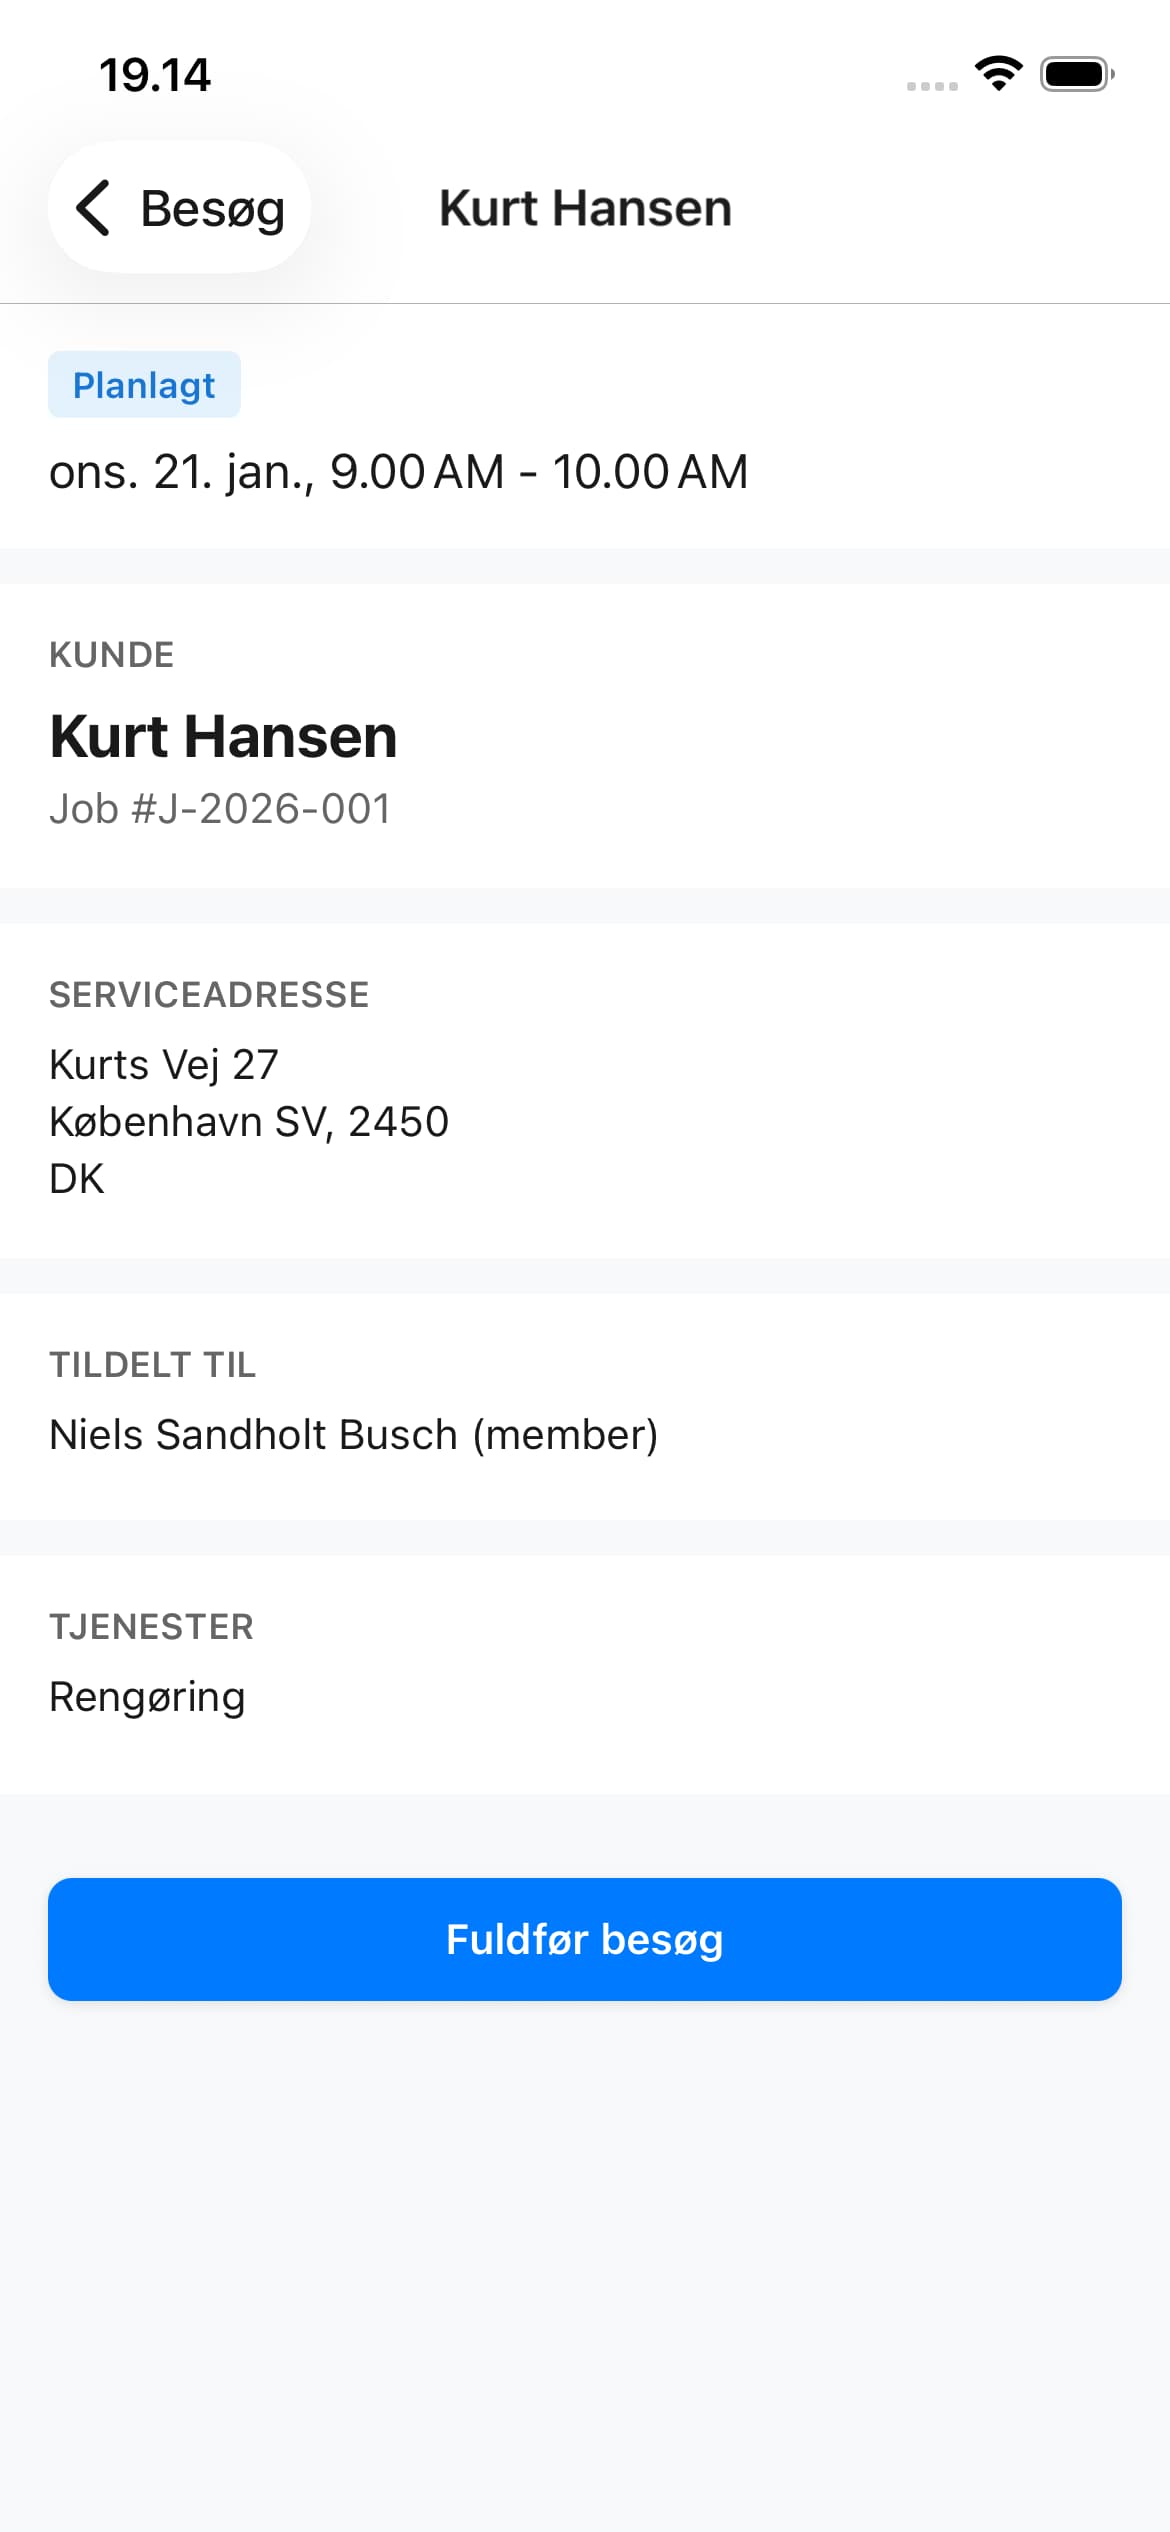The width and height of the screenshot is (1170, 2532).
Task: Tap the battery indicator icon
Action: [x=1076, y=74]
